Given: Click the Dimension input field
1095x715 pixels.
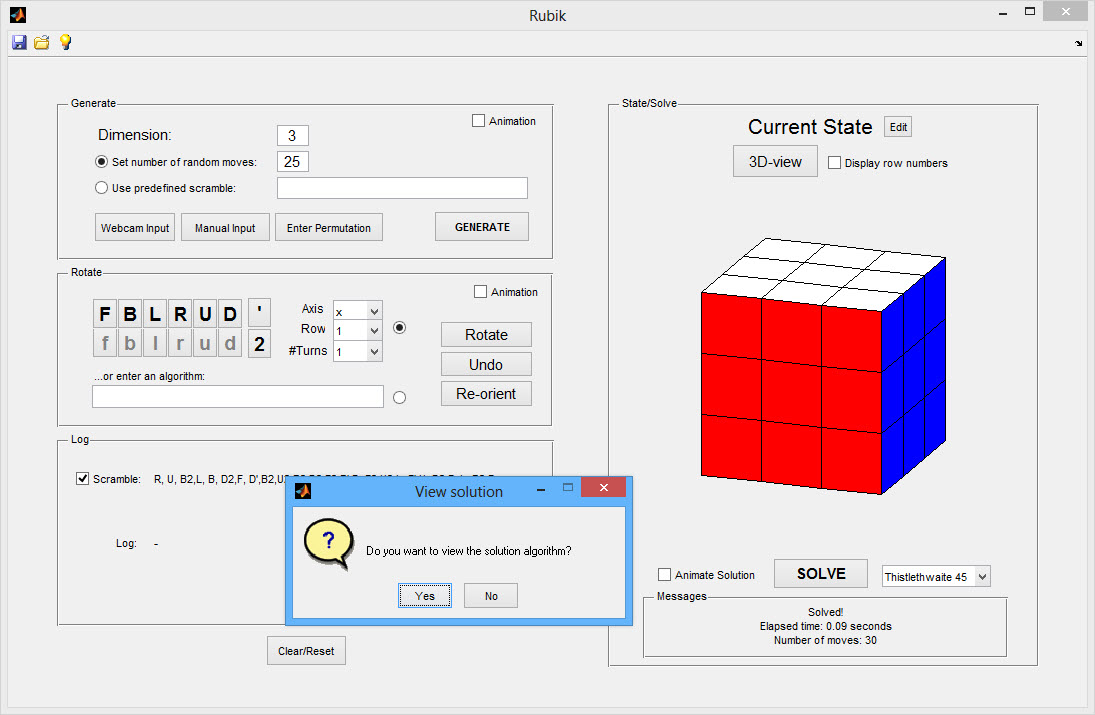Looking at the screenshot, I should [x=293, y=135].
